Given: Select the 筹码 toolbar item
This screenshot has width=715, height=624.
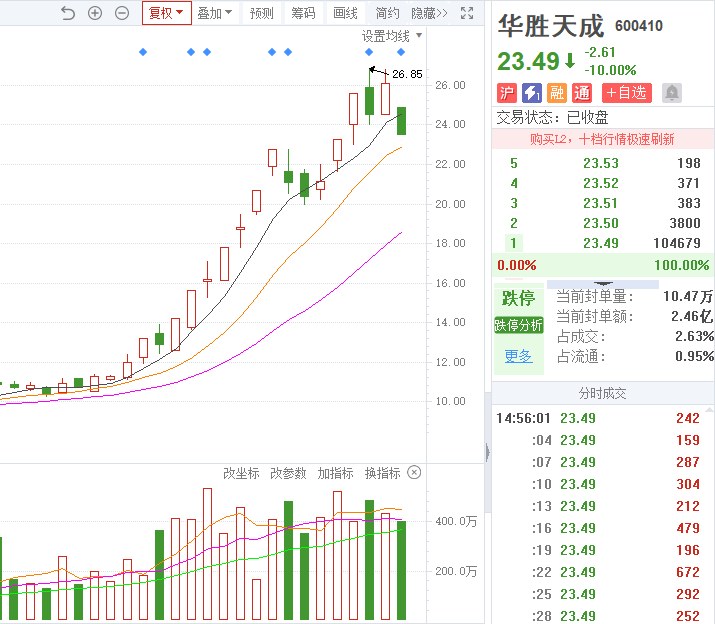Looking at the screenshot, I should (x=303, y=13).
